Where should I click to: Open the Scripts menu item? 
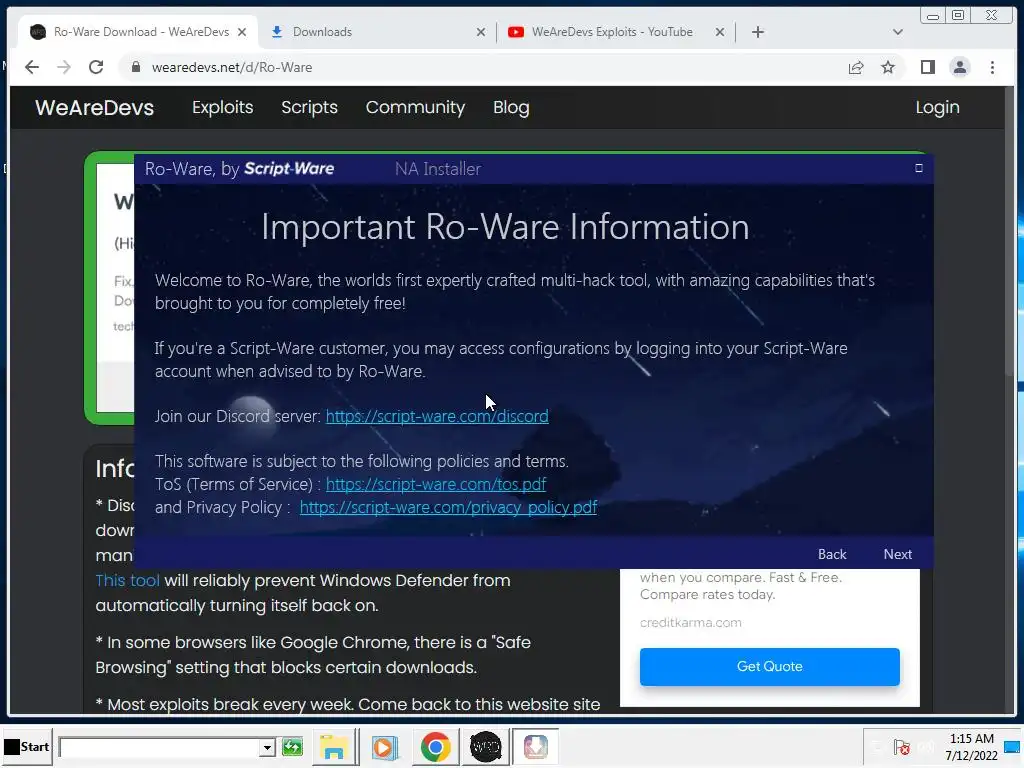coord(309,108)
